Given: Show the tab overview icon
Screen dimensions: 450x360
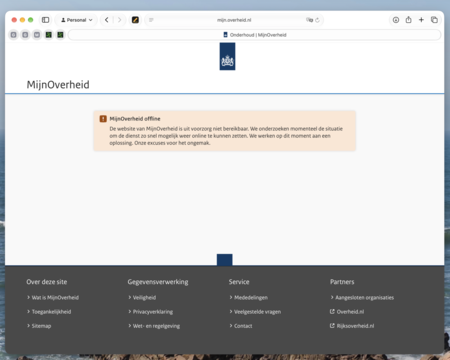Looking at the screenshot, I should point(434,20).
